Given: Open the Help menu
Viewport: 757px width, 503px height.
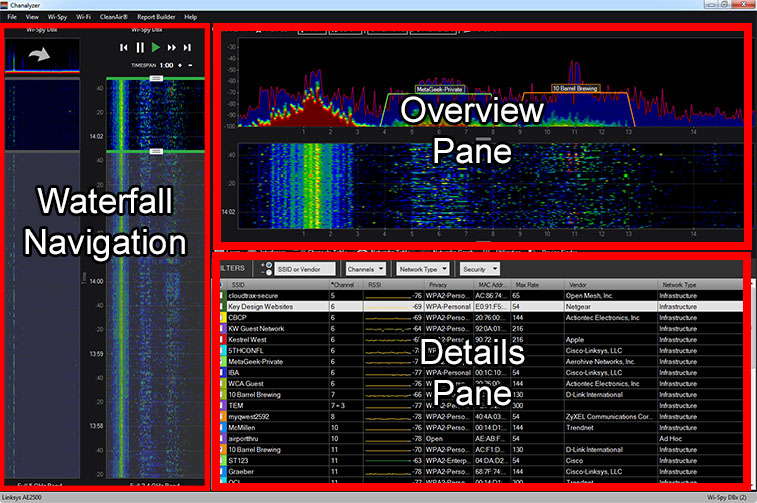Looking at the screenshot, I should coord(191,17).
